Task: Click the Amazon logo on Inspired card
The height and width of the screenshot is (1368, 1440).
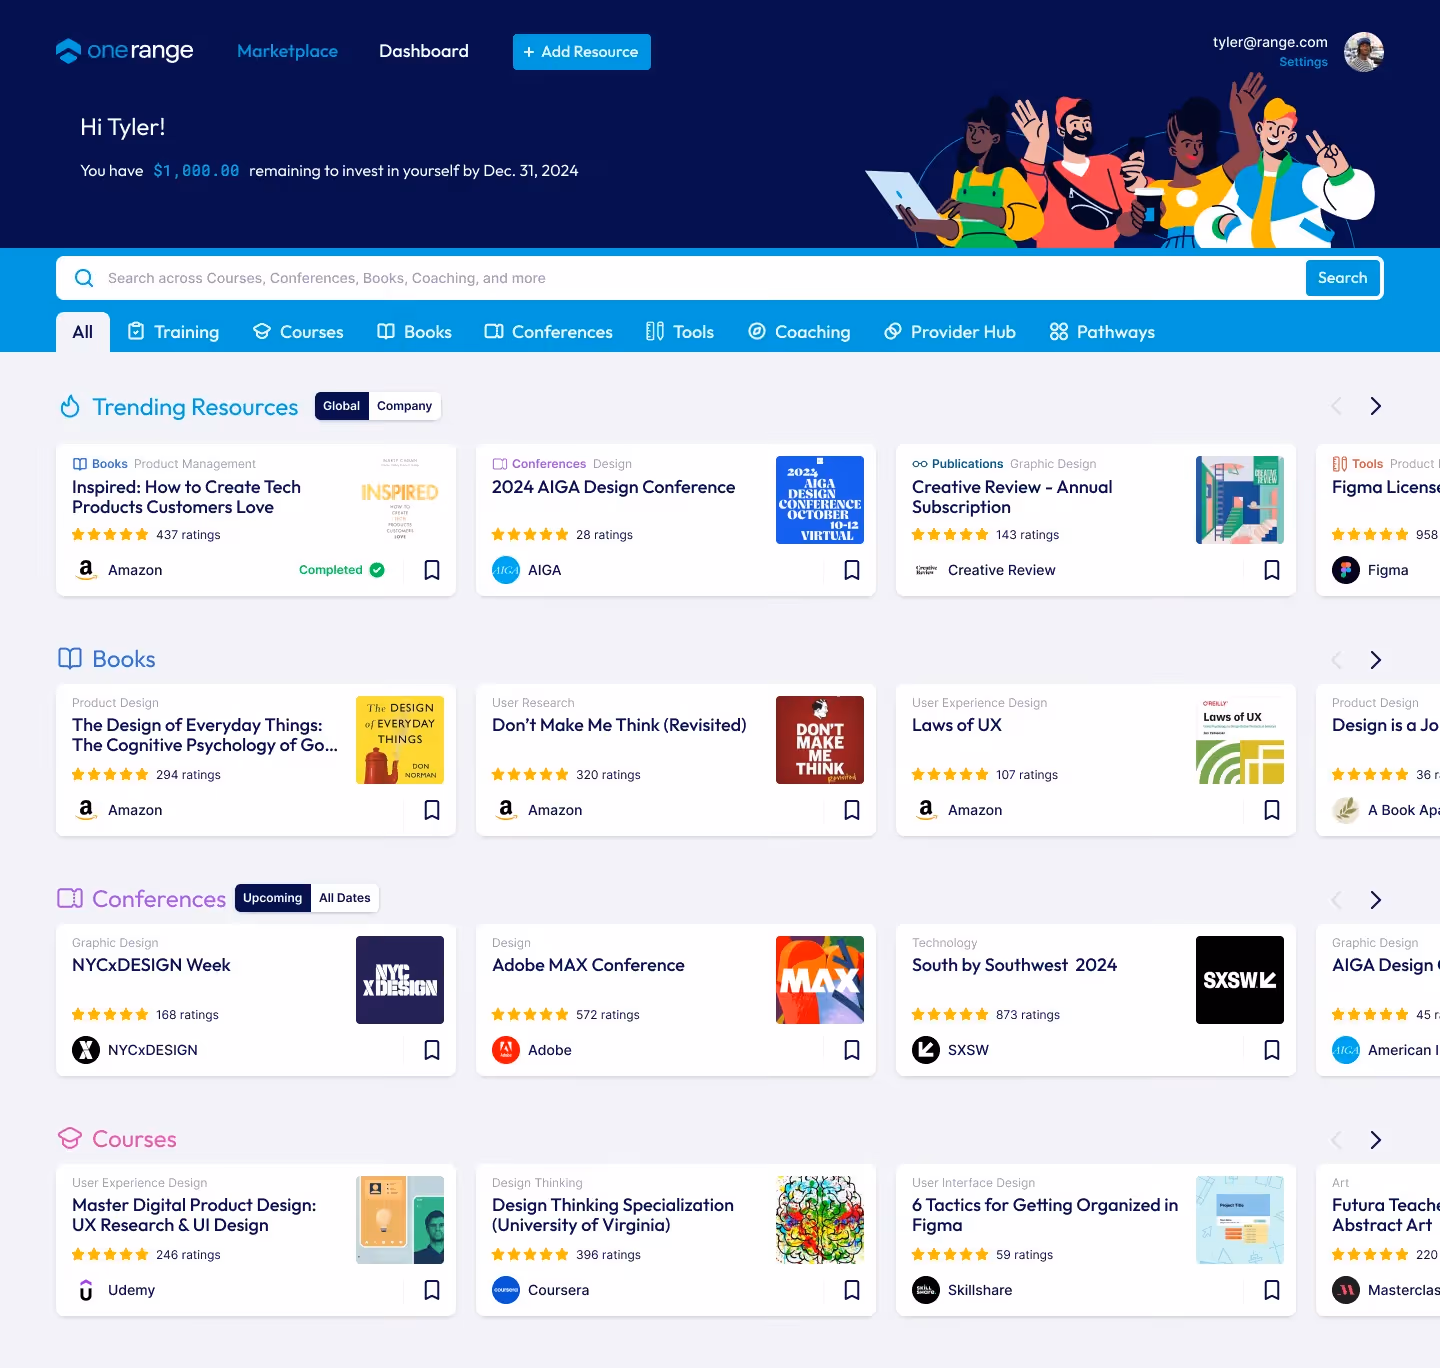Action: (86, 570)
